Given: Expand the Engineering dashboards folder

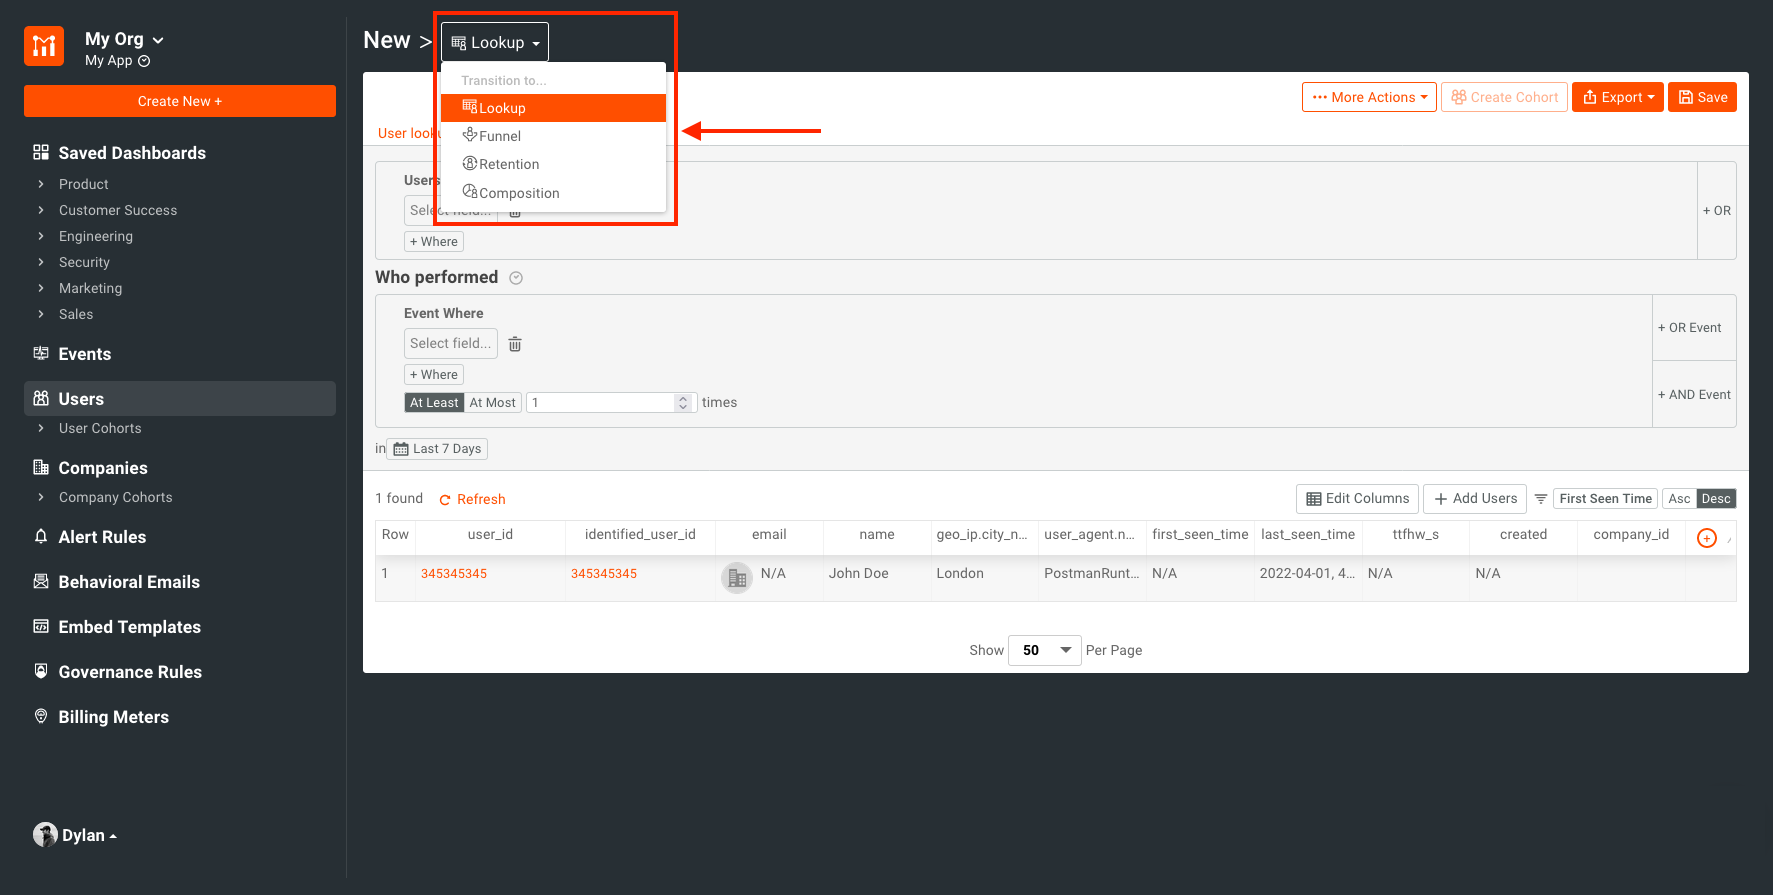Looking at the screenshot, I should 41,236.
